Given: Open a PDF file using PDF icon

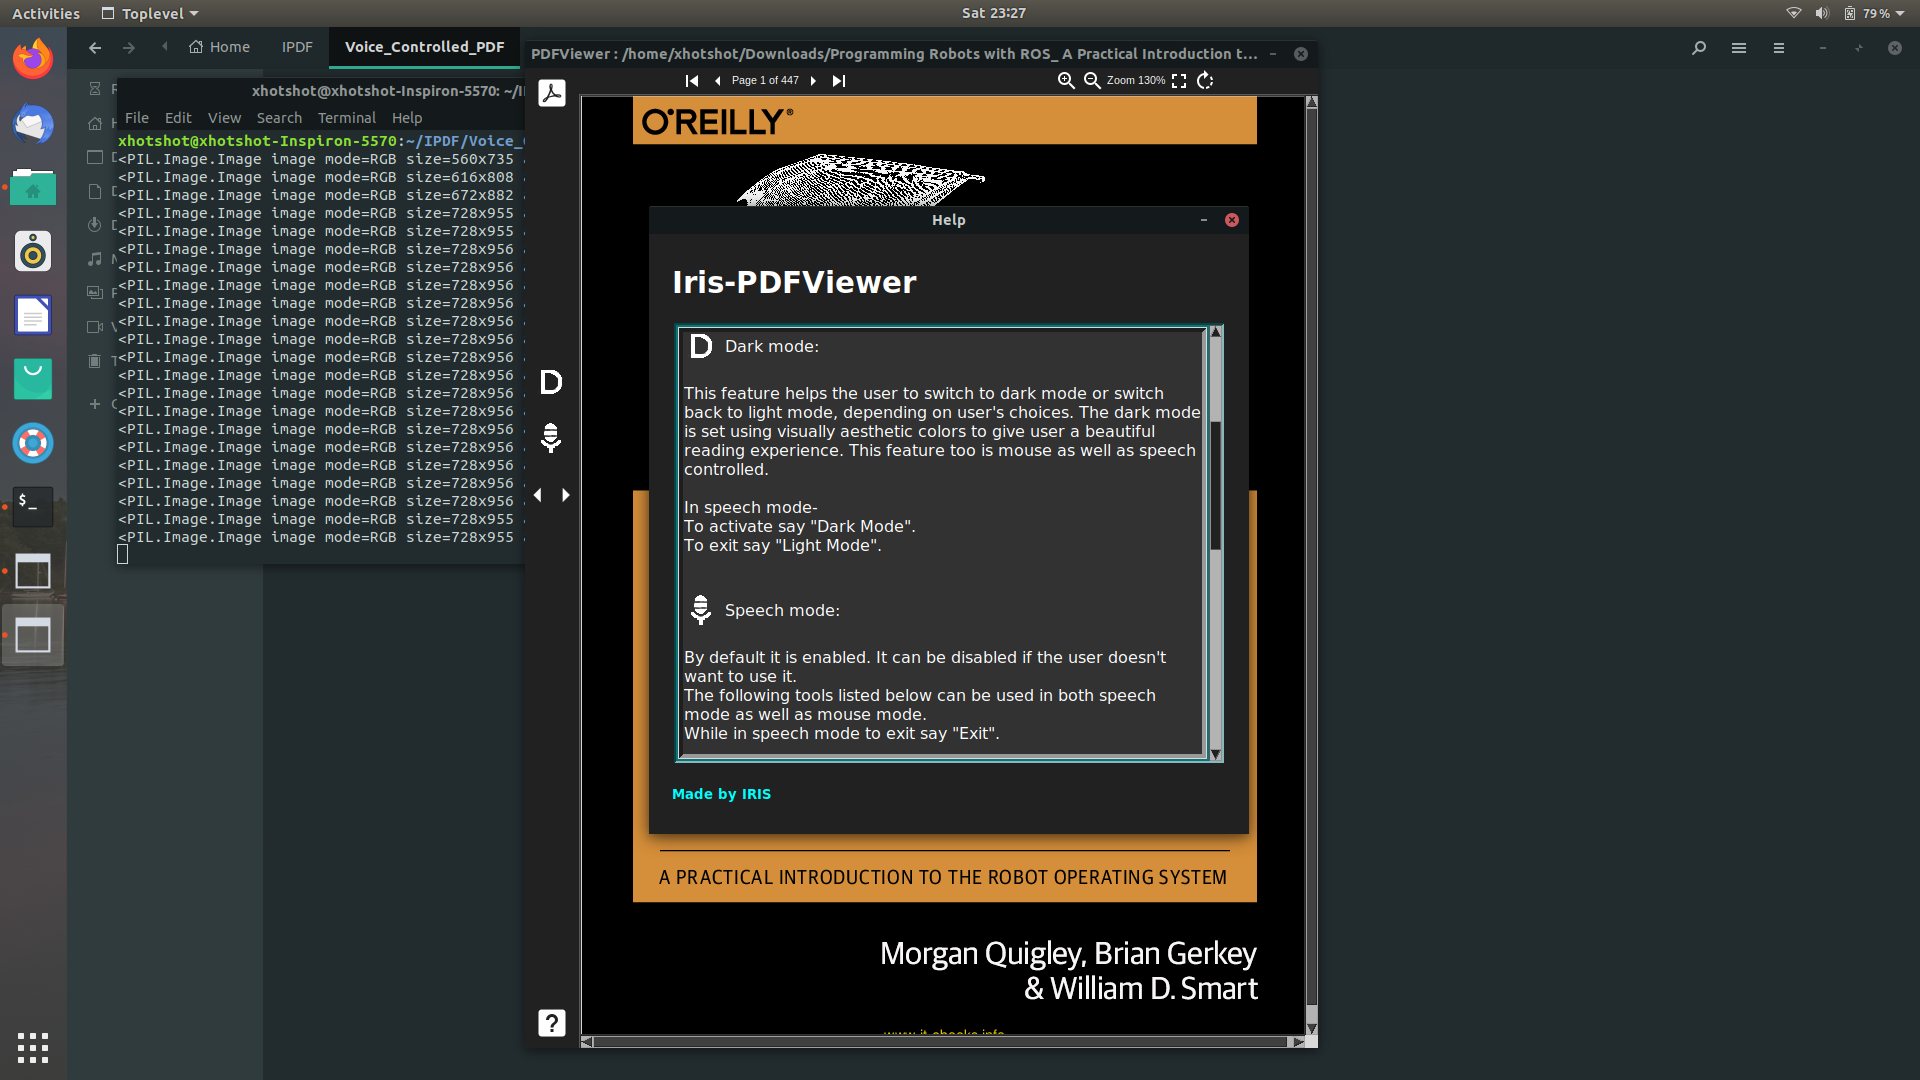Looking at the screenshot, I should (x=551, y=93).
